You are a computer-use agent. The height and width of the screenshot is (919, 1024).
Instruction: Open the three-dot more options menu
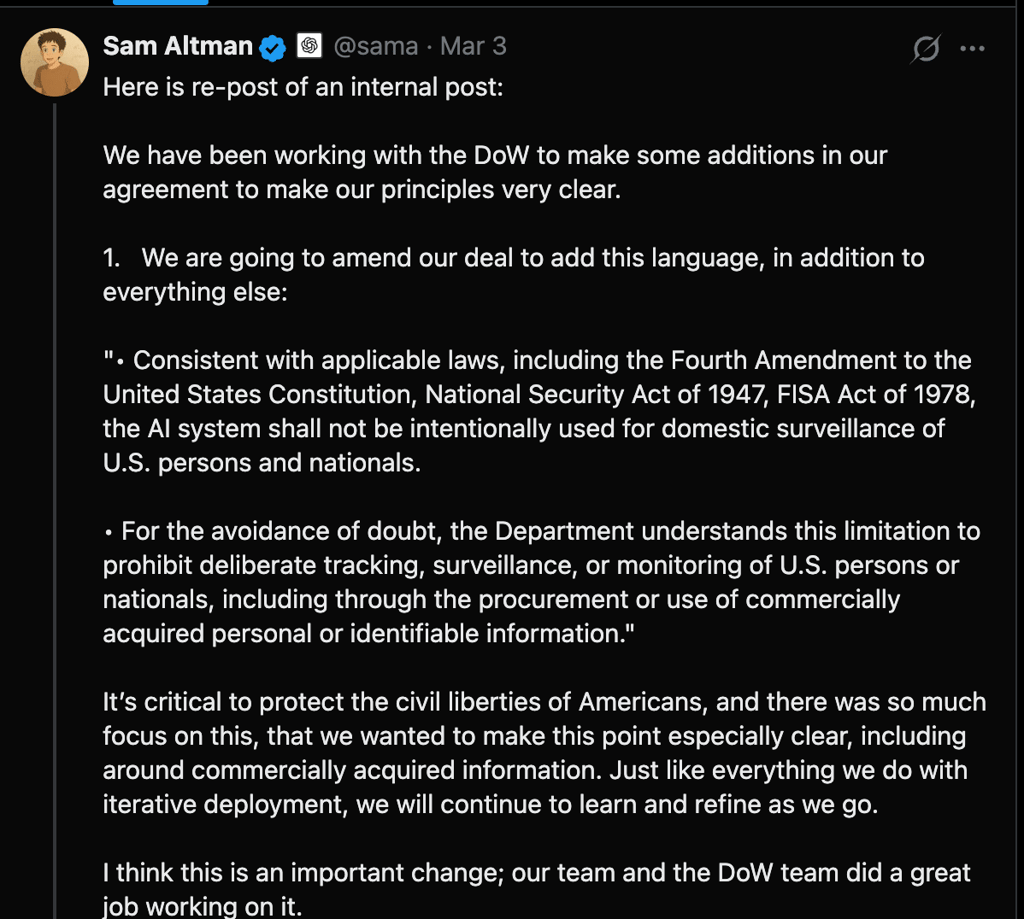(x=972, y=46)
